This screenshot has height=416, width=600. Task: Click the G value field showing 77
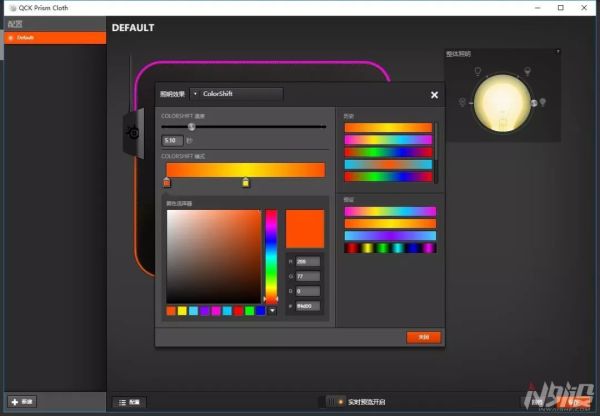pyautogui.click(x=308, y=276)
